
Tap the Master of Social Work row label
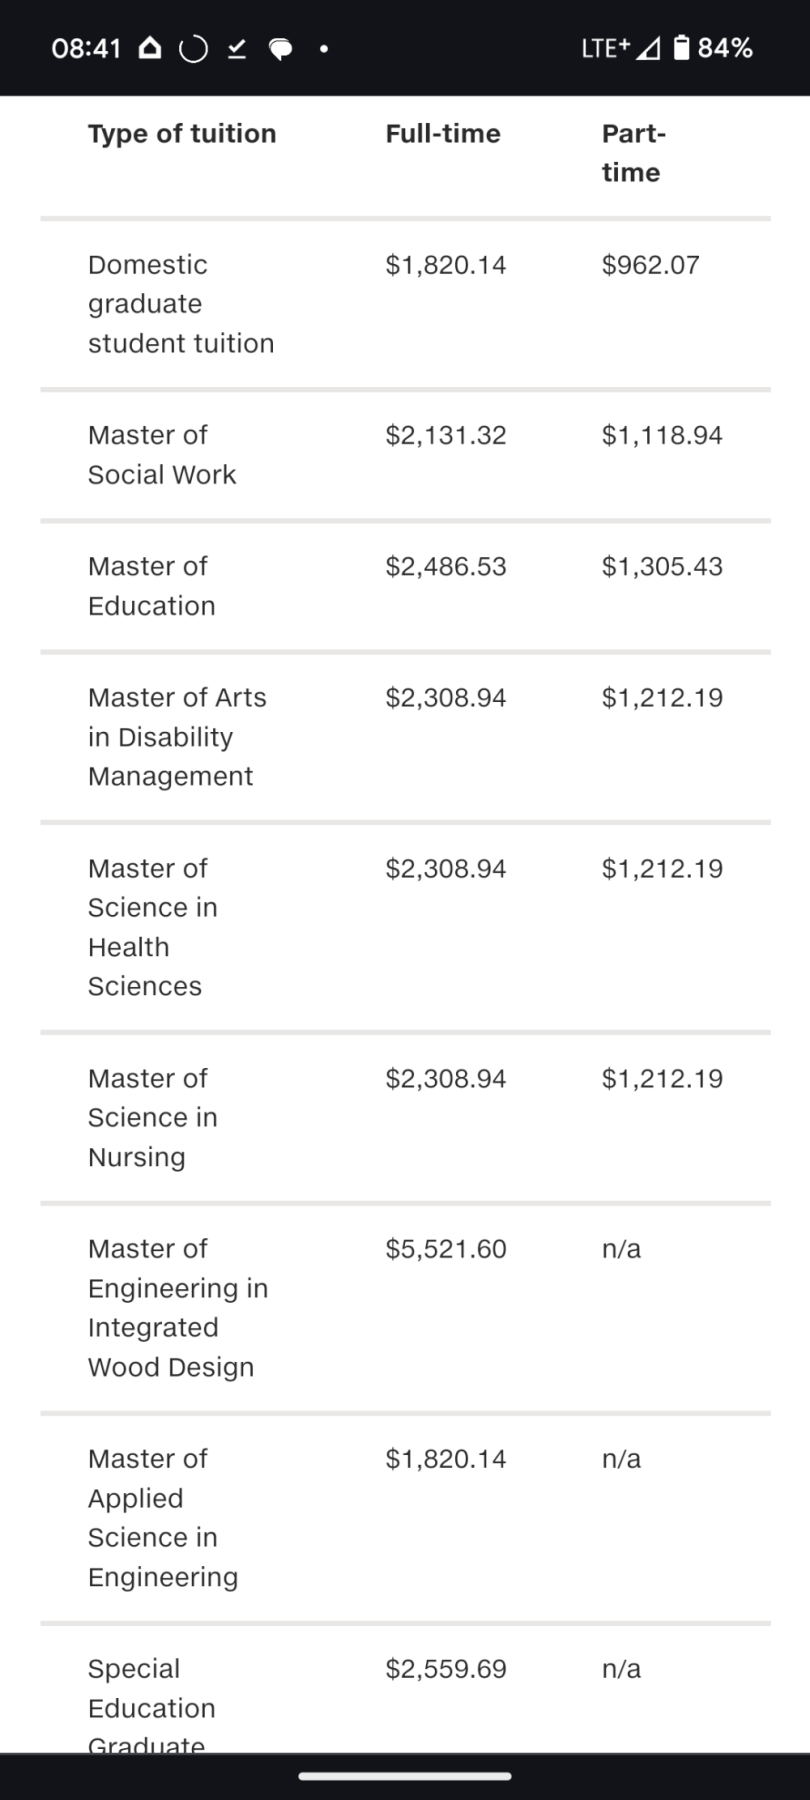click(x=162, y=455)
